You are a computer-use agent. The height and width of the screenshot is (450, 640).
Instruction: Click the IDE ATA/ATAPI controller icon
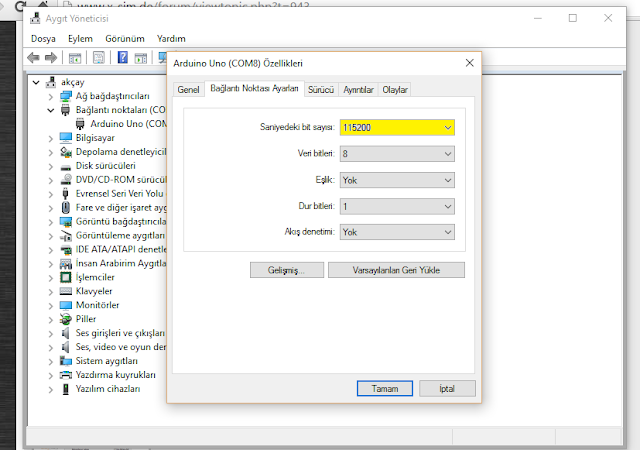pyautogui.click(x=66, y=250)
